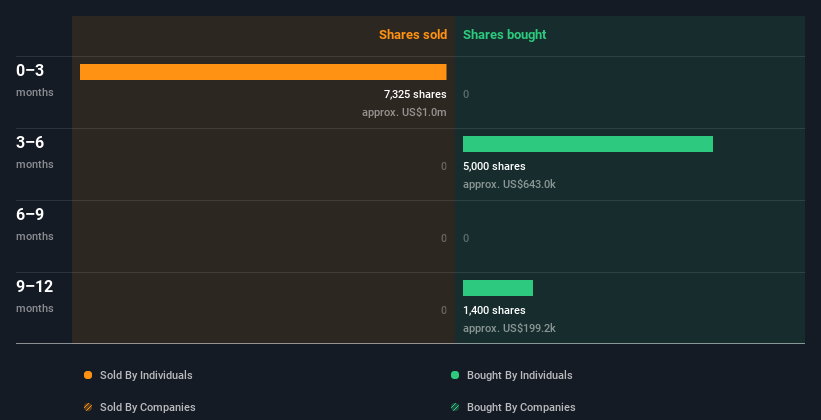Click the green 3–6 months shares bought bar
Viewport: 821px width, 420px height.
click(587, 144)
